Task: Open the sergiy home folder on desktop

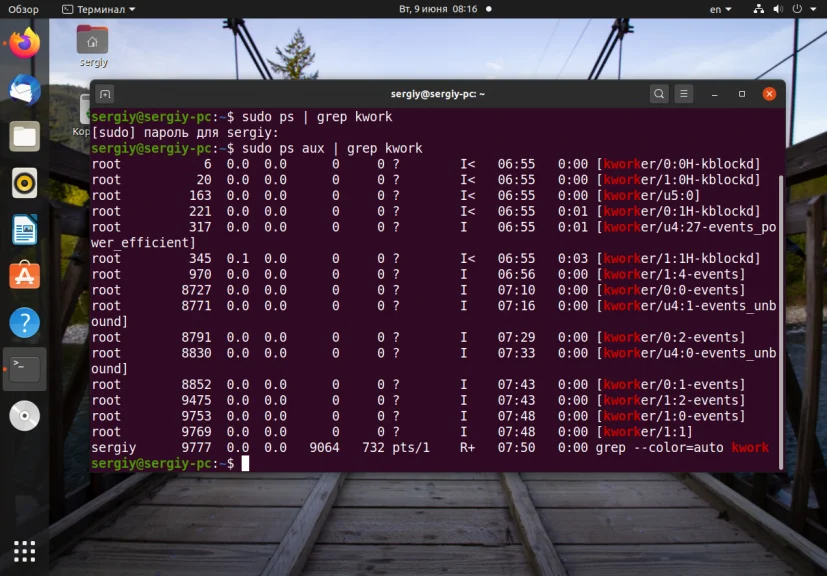Action: point(93,46)
